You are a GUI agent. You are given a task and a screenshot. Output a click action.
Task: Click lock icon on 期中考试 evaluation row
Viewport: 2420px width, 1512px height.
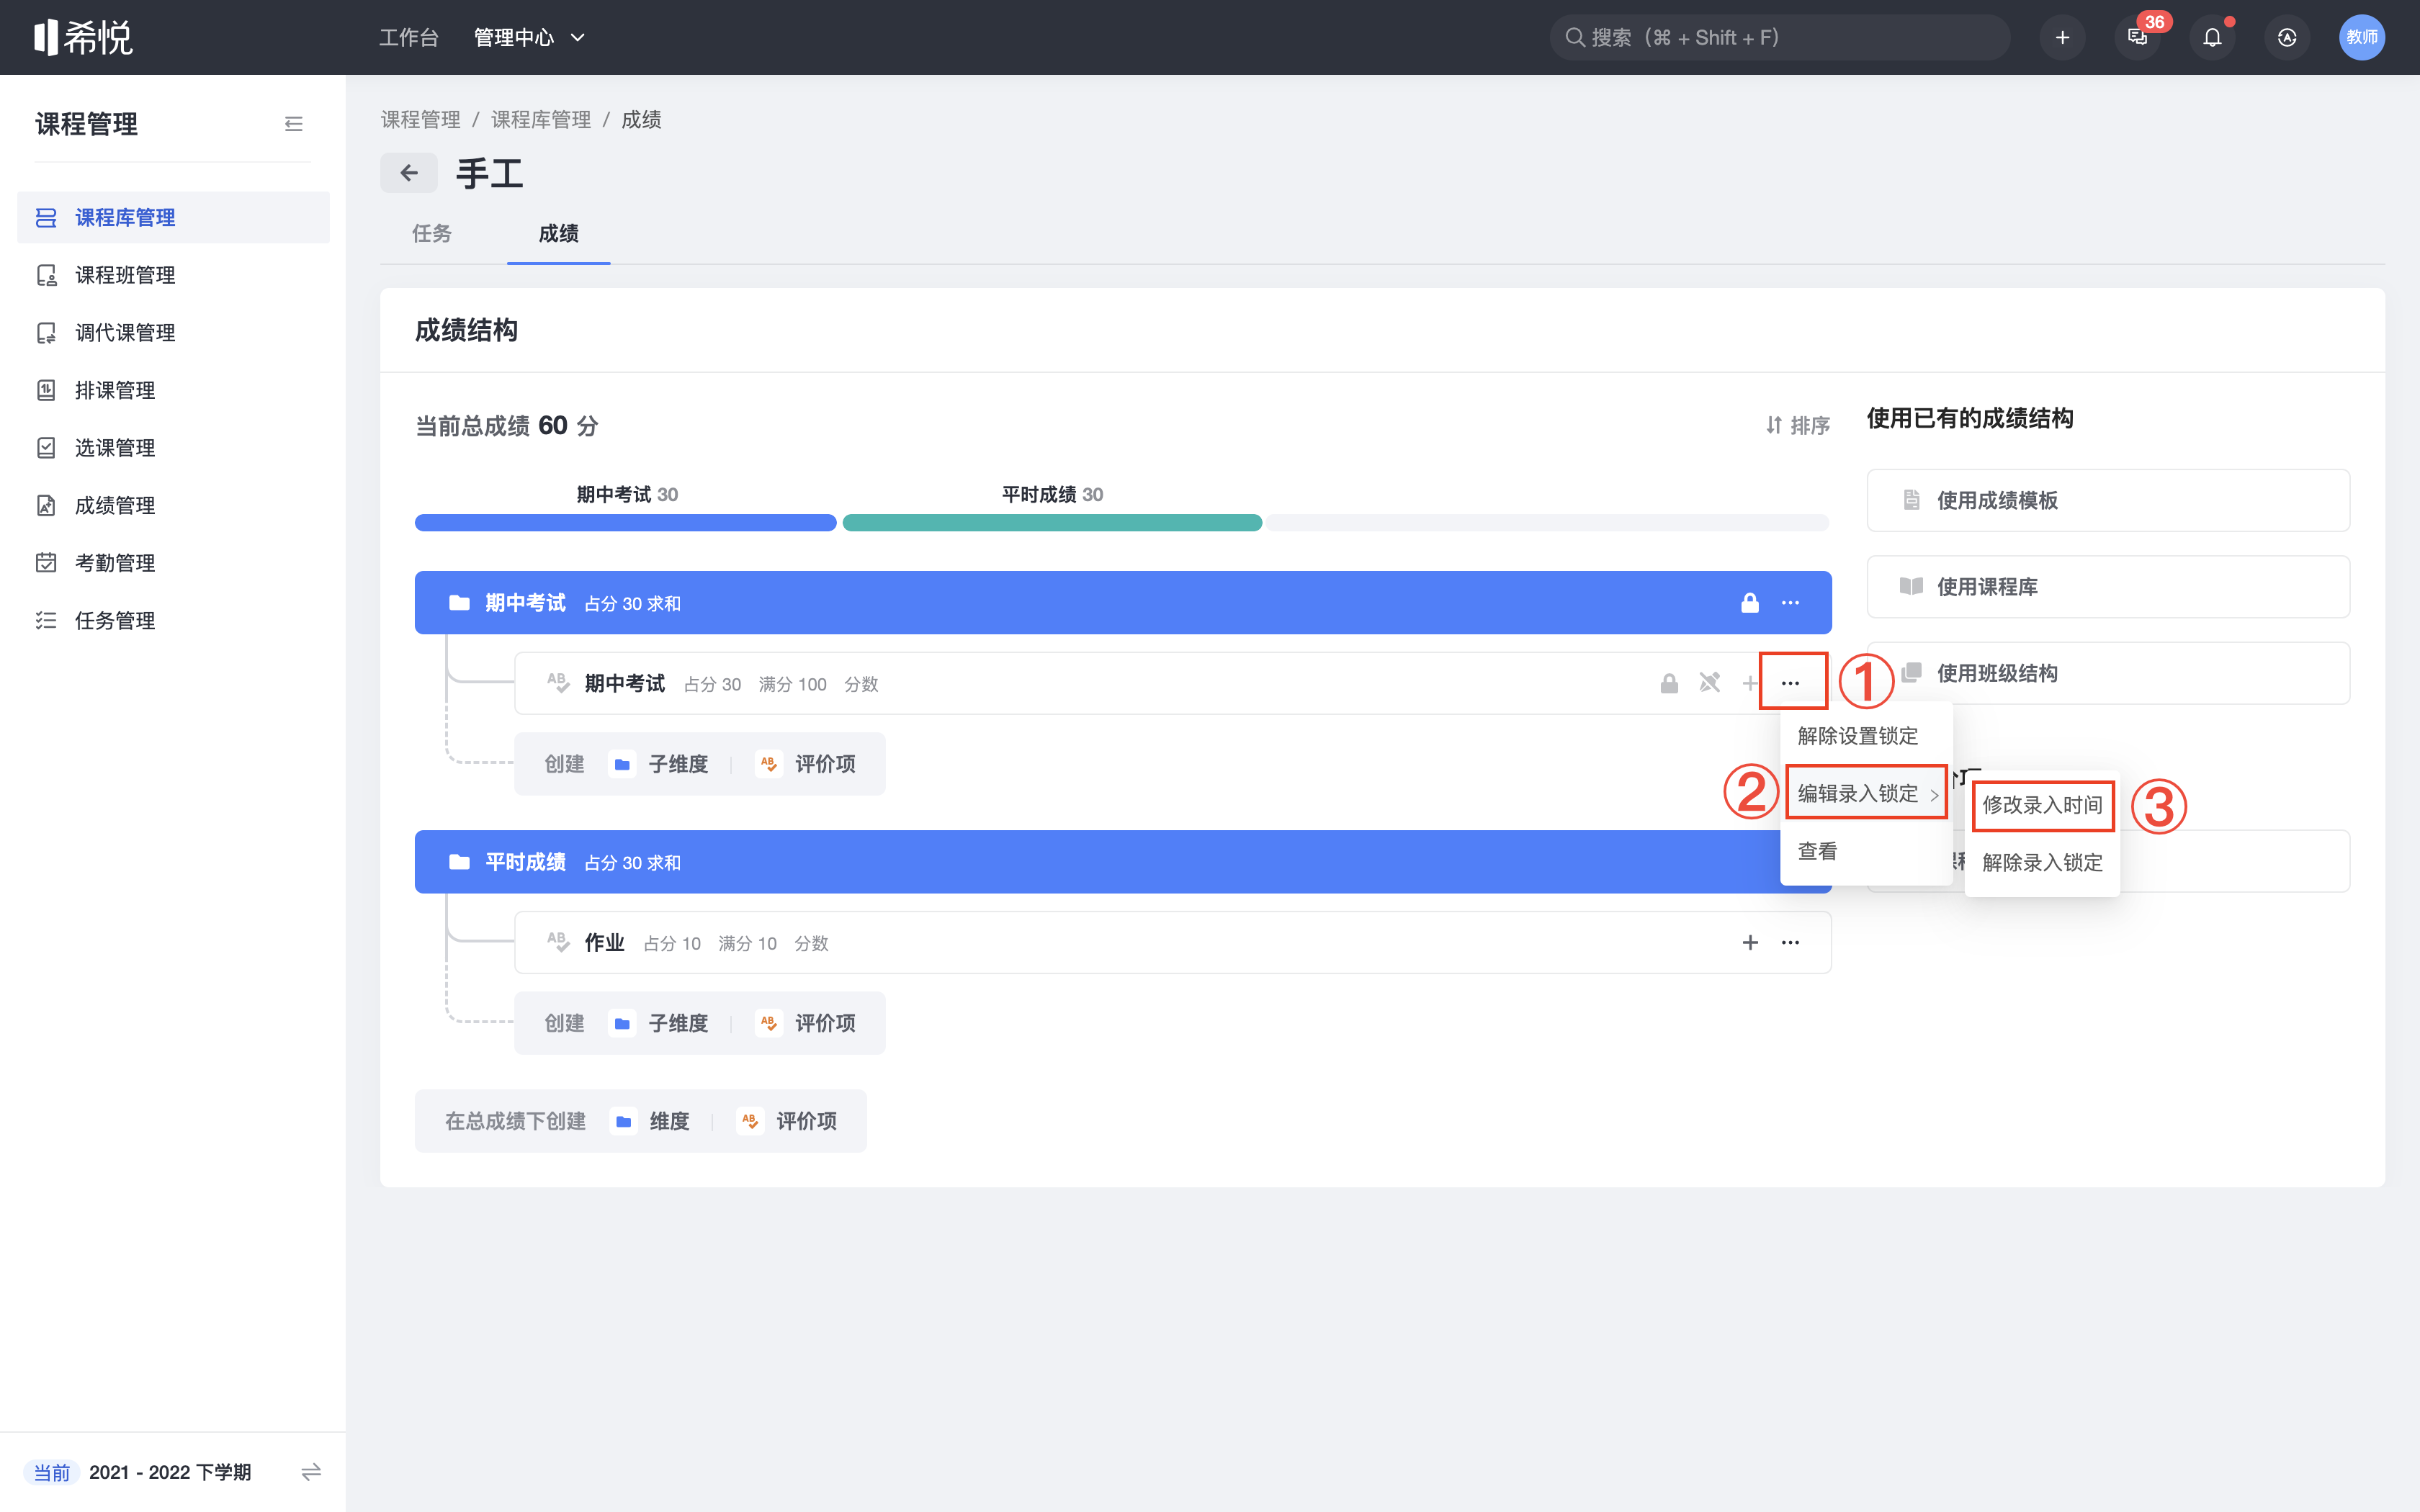click(1669, 684)
